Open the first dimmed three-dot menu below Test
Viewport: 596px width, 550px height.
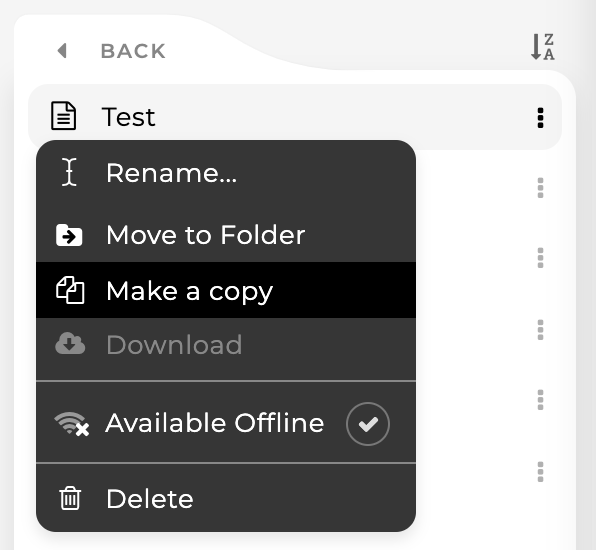coord(540,188)
